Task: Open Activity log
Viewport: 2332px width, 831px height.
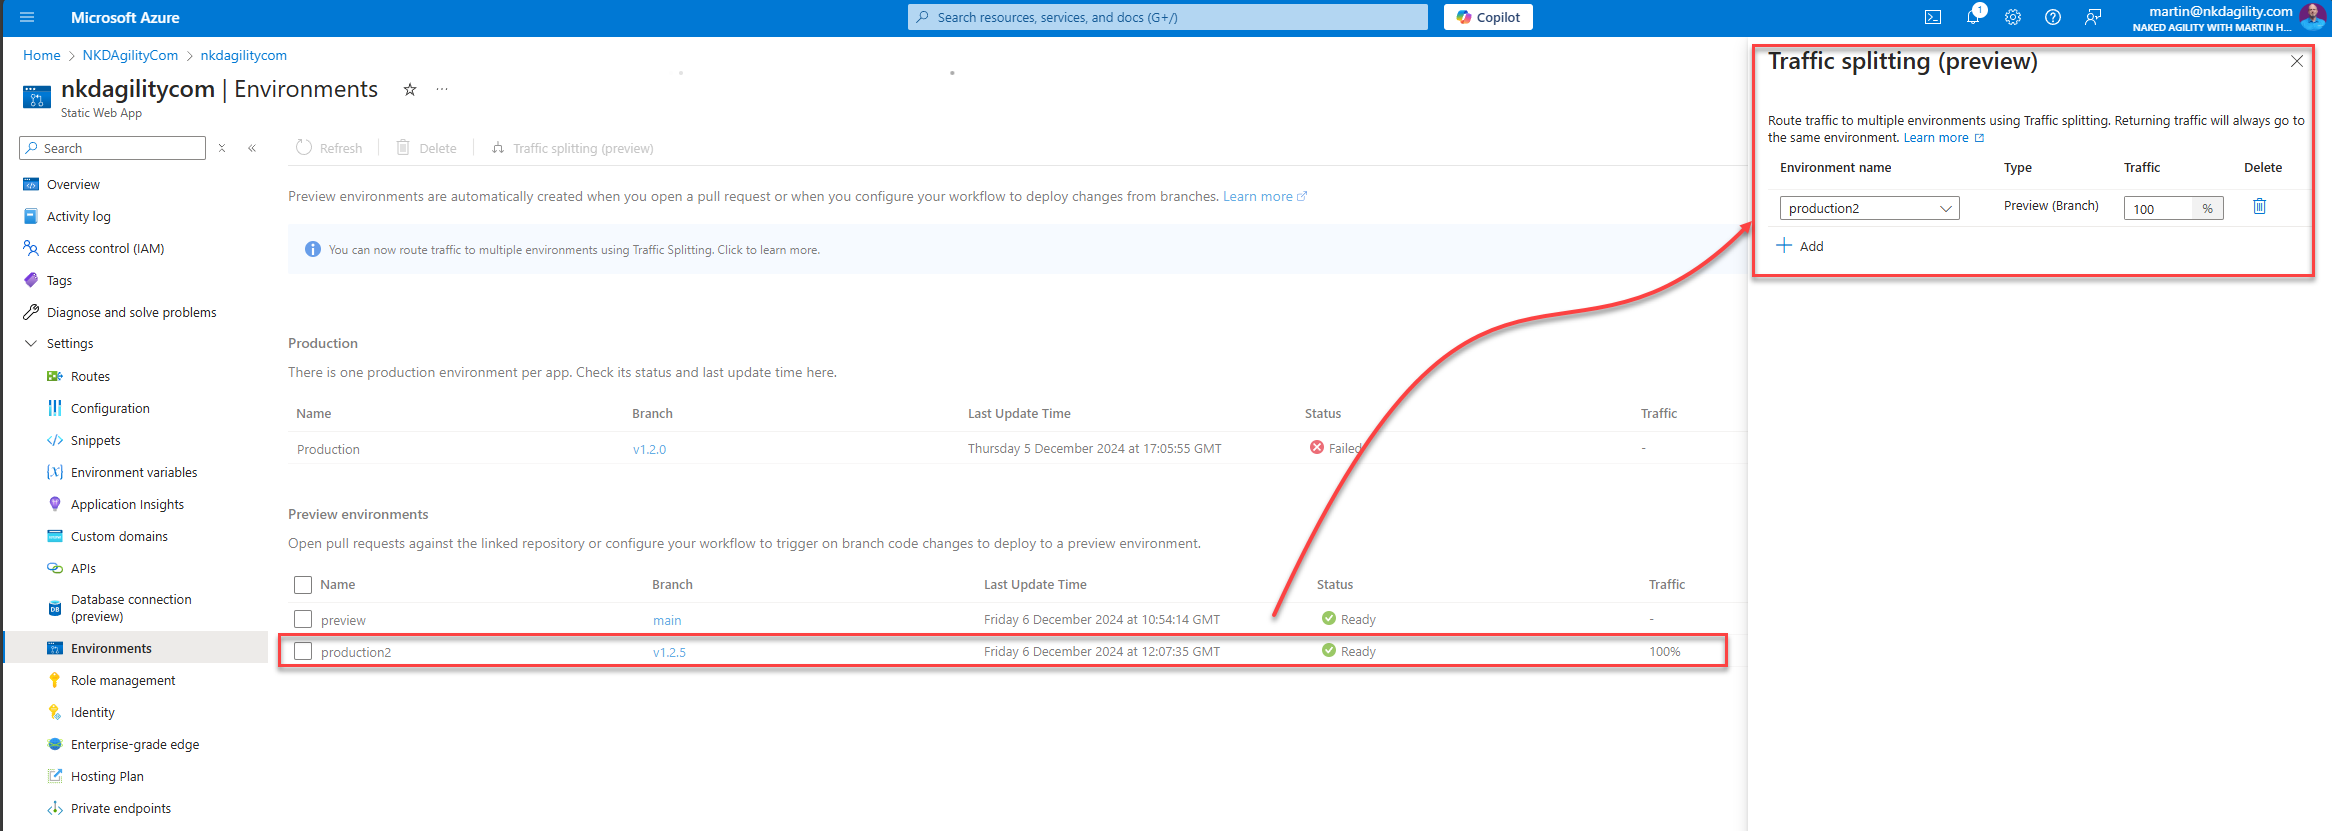Action: 79,216
